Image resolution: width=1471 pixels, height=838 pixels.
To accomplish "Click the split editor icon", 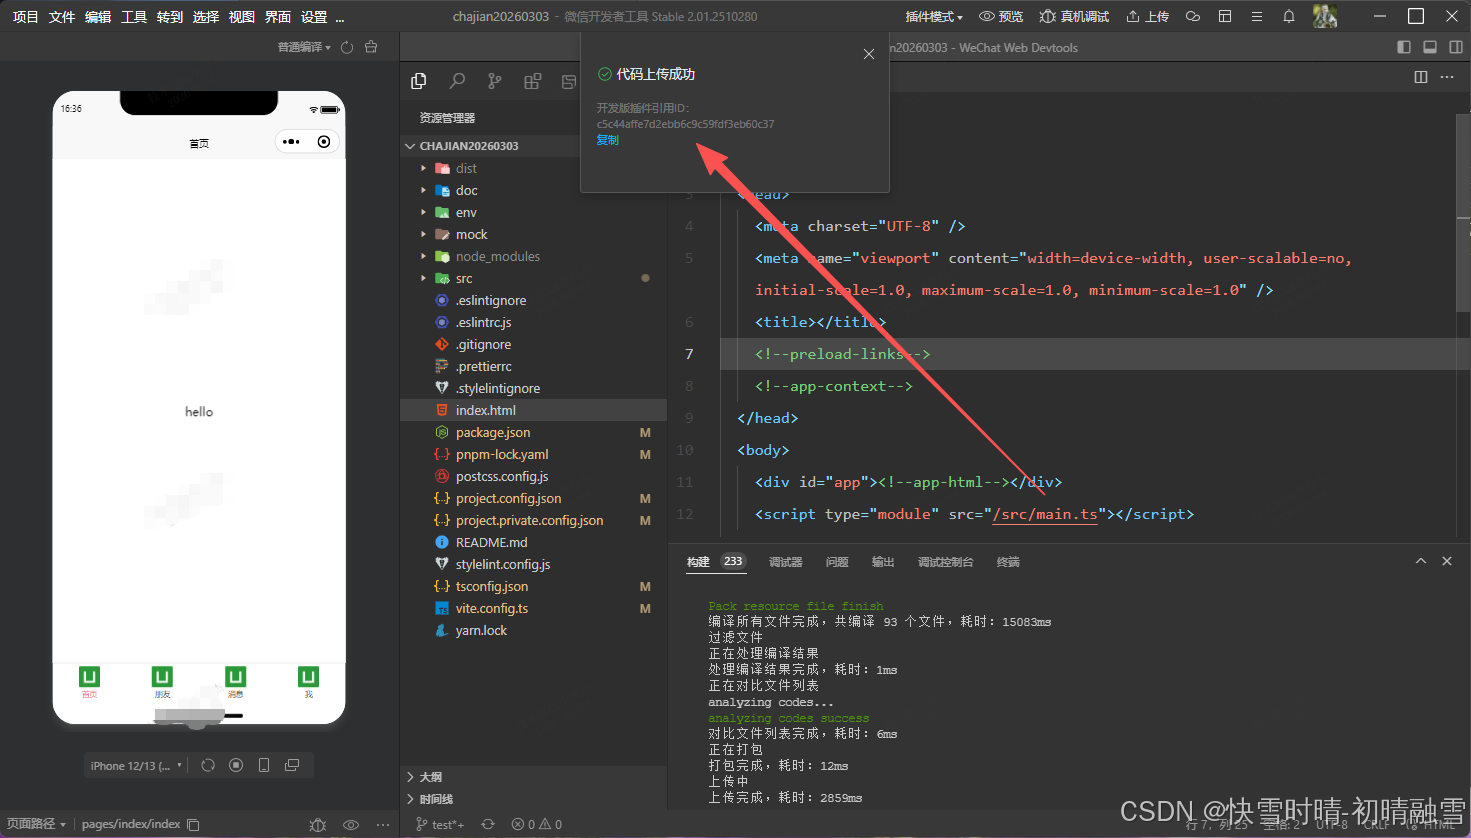I will point(1421,77).
